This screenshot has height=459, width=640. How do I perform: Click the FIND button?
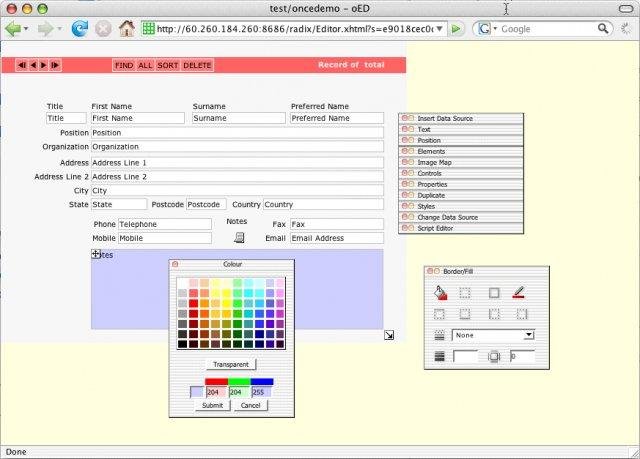pos(124,65)
